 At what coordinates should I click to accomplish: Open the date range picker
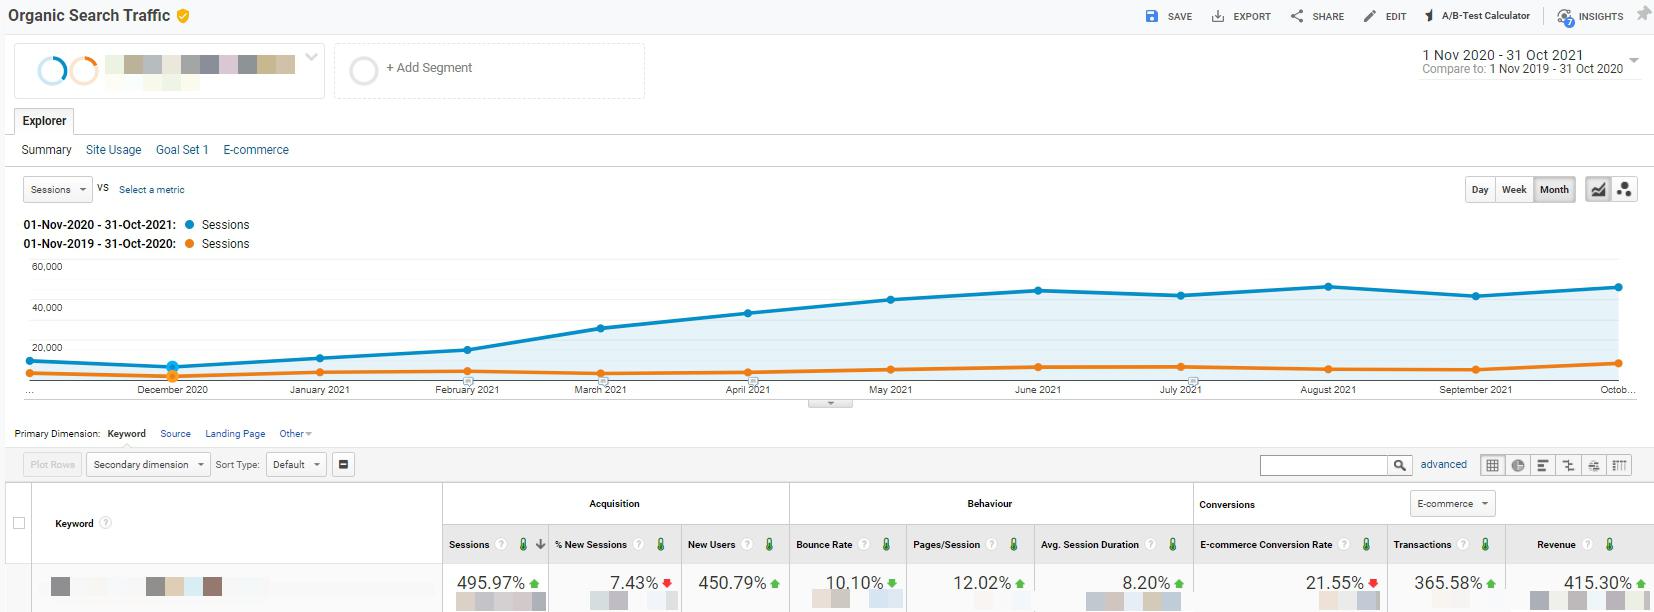click(1531, 62)
